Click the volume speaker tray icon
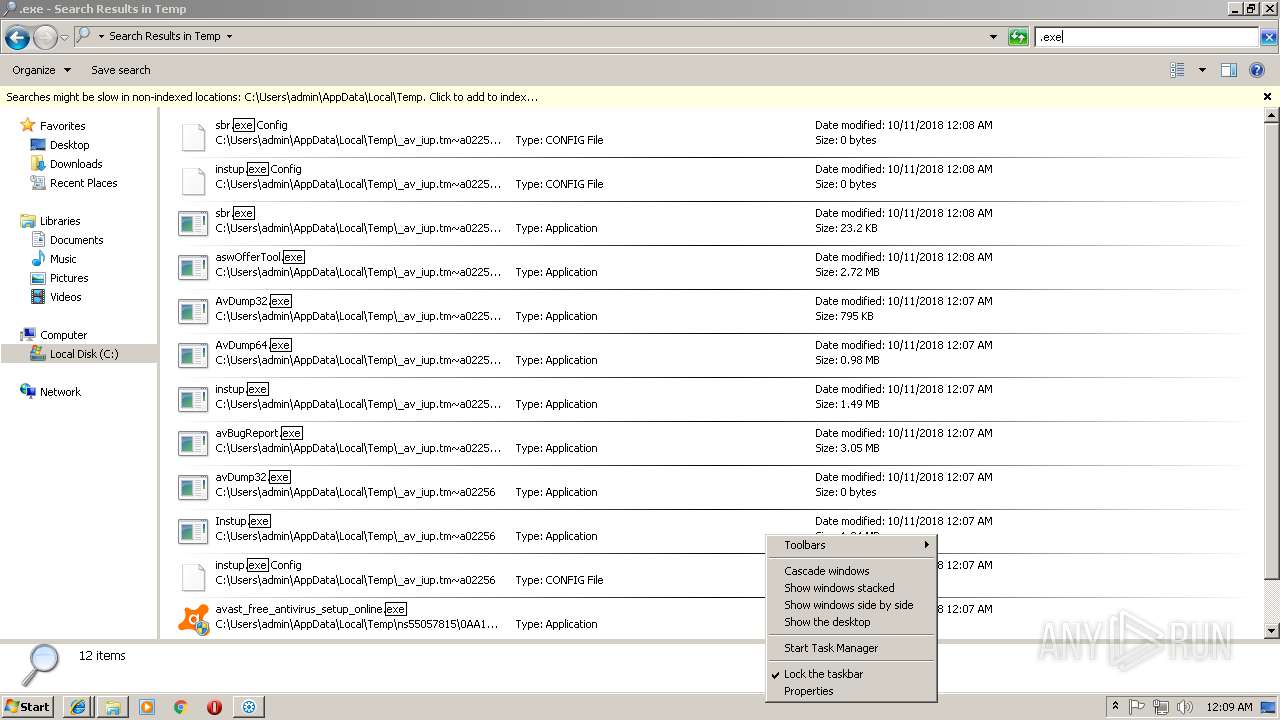Image resolution: width=1280 pixels, height=720 pixels. 1184,707
